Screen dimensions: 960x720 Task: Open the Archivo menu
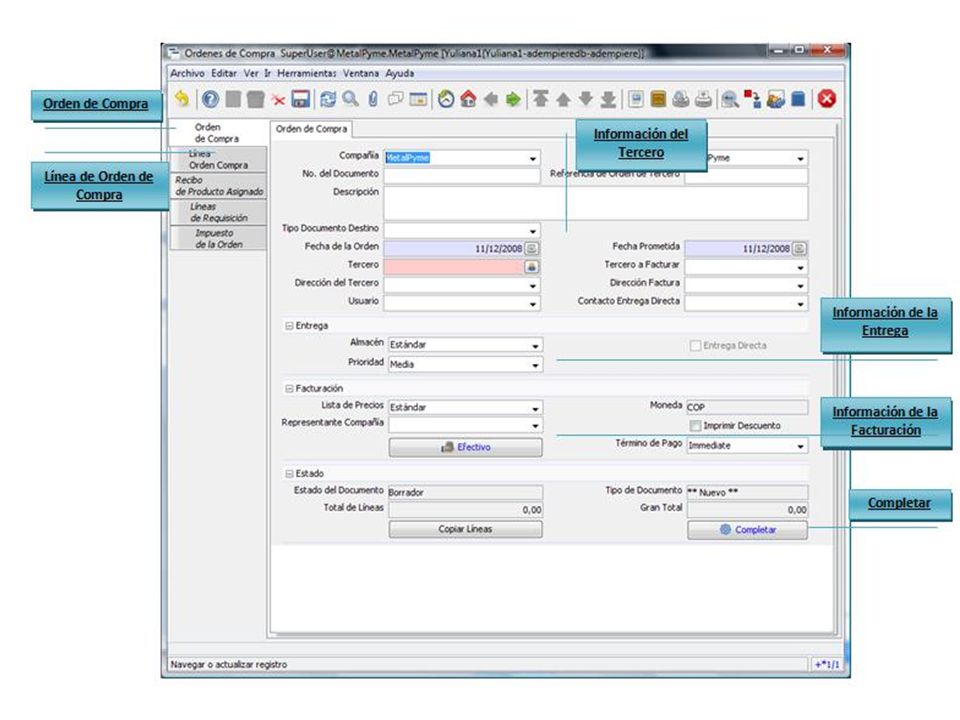pyautogui.click(x=187, y=73)
